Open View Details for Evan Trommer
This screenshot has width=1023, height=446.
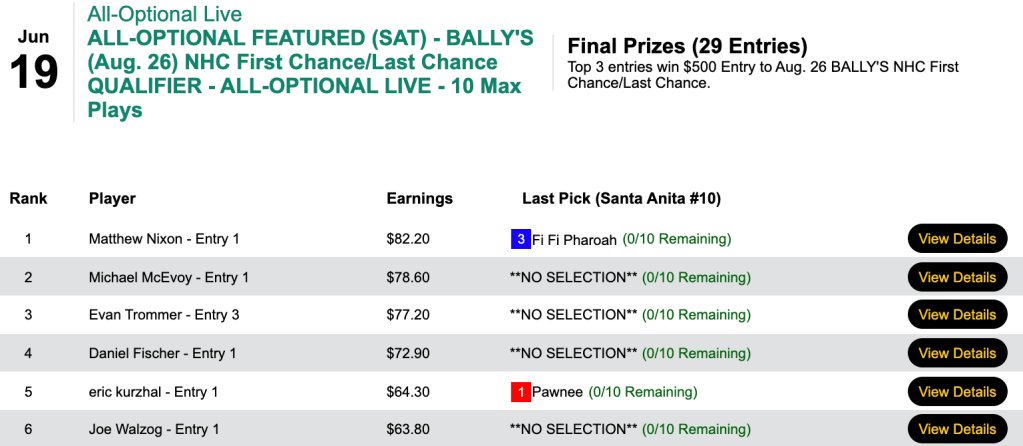[957, 315]
